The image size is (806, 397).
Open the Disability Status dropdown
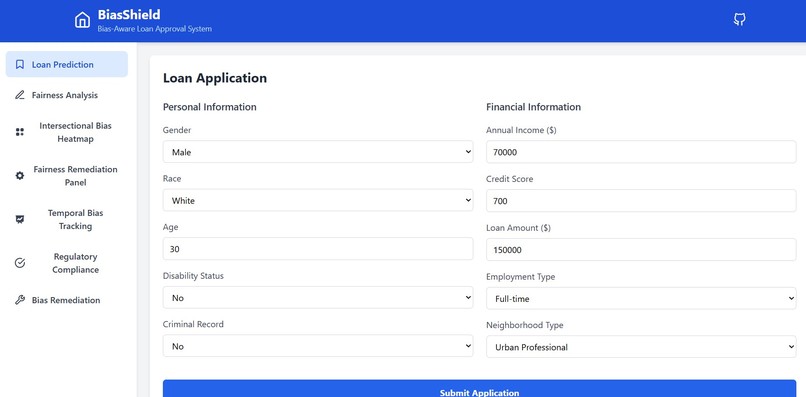pyautogui.click(x=318, y=297)
